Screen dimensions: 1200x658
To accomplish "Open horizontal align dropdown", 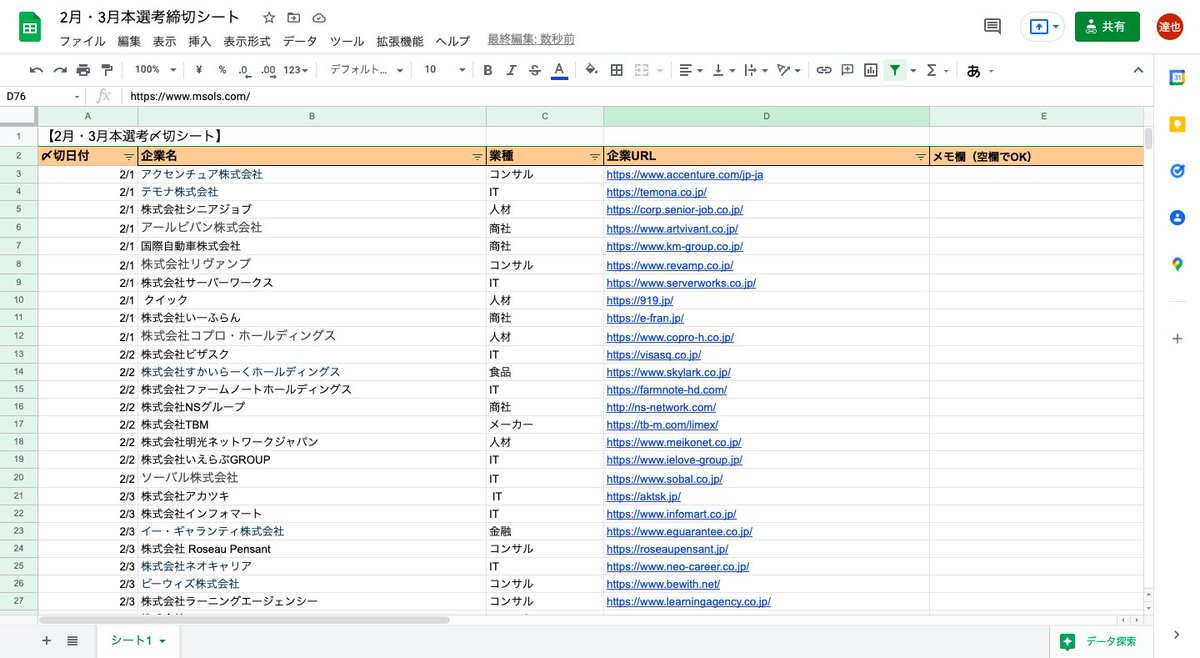I will [691, 70].
